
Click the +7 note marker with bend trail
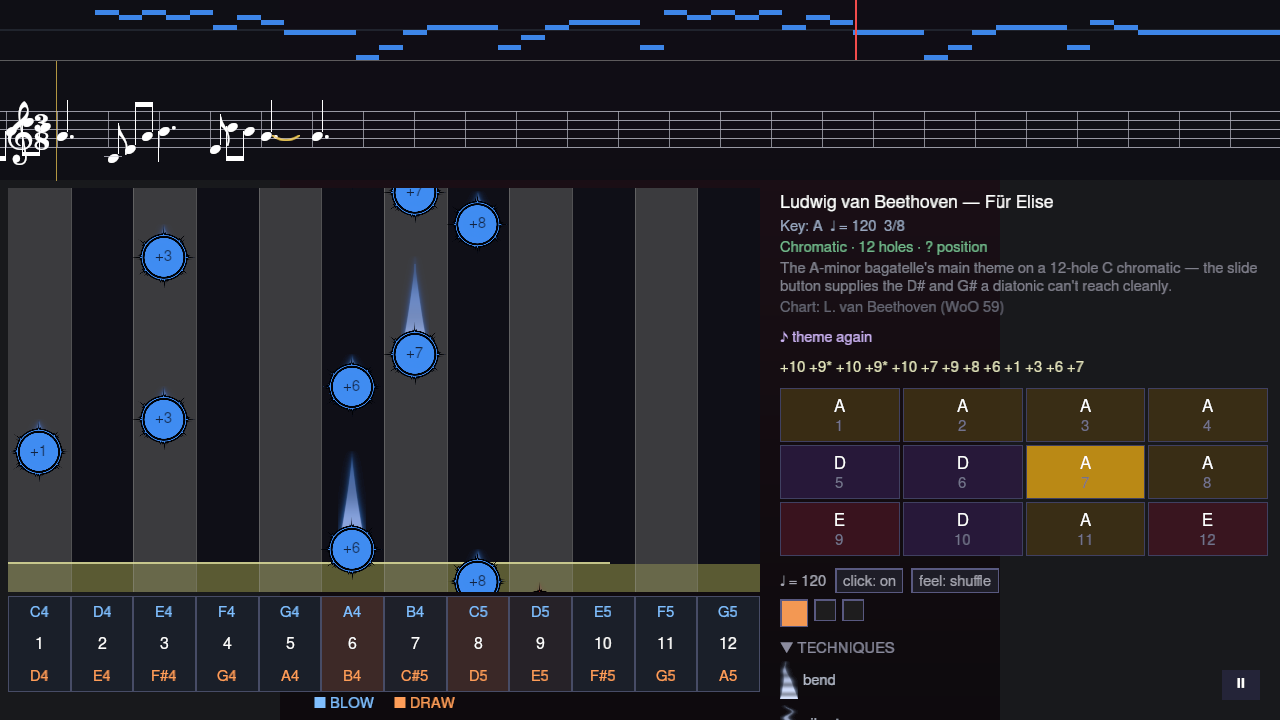point(415,354)
